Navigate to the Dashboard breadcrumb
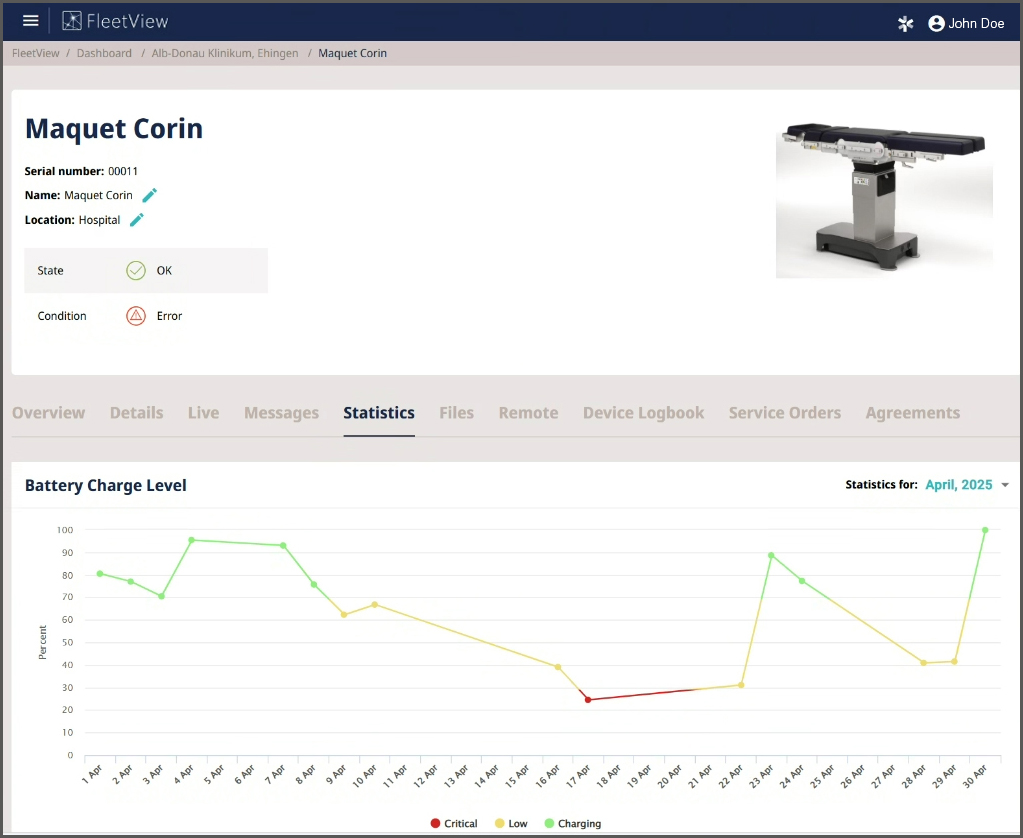 pos(104,54)
